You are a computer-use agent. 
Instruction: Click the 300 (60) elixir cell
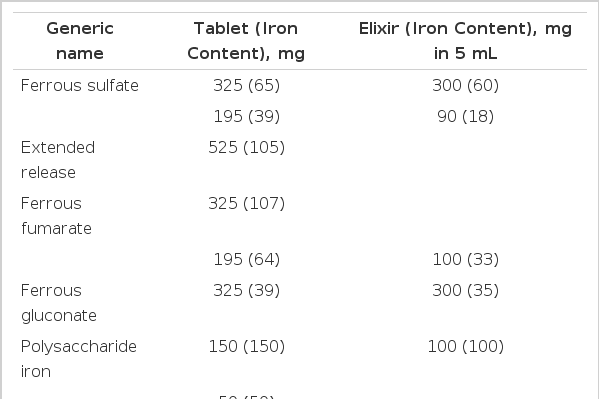pyautogui.click(x=465, y=85)
